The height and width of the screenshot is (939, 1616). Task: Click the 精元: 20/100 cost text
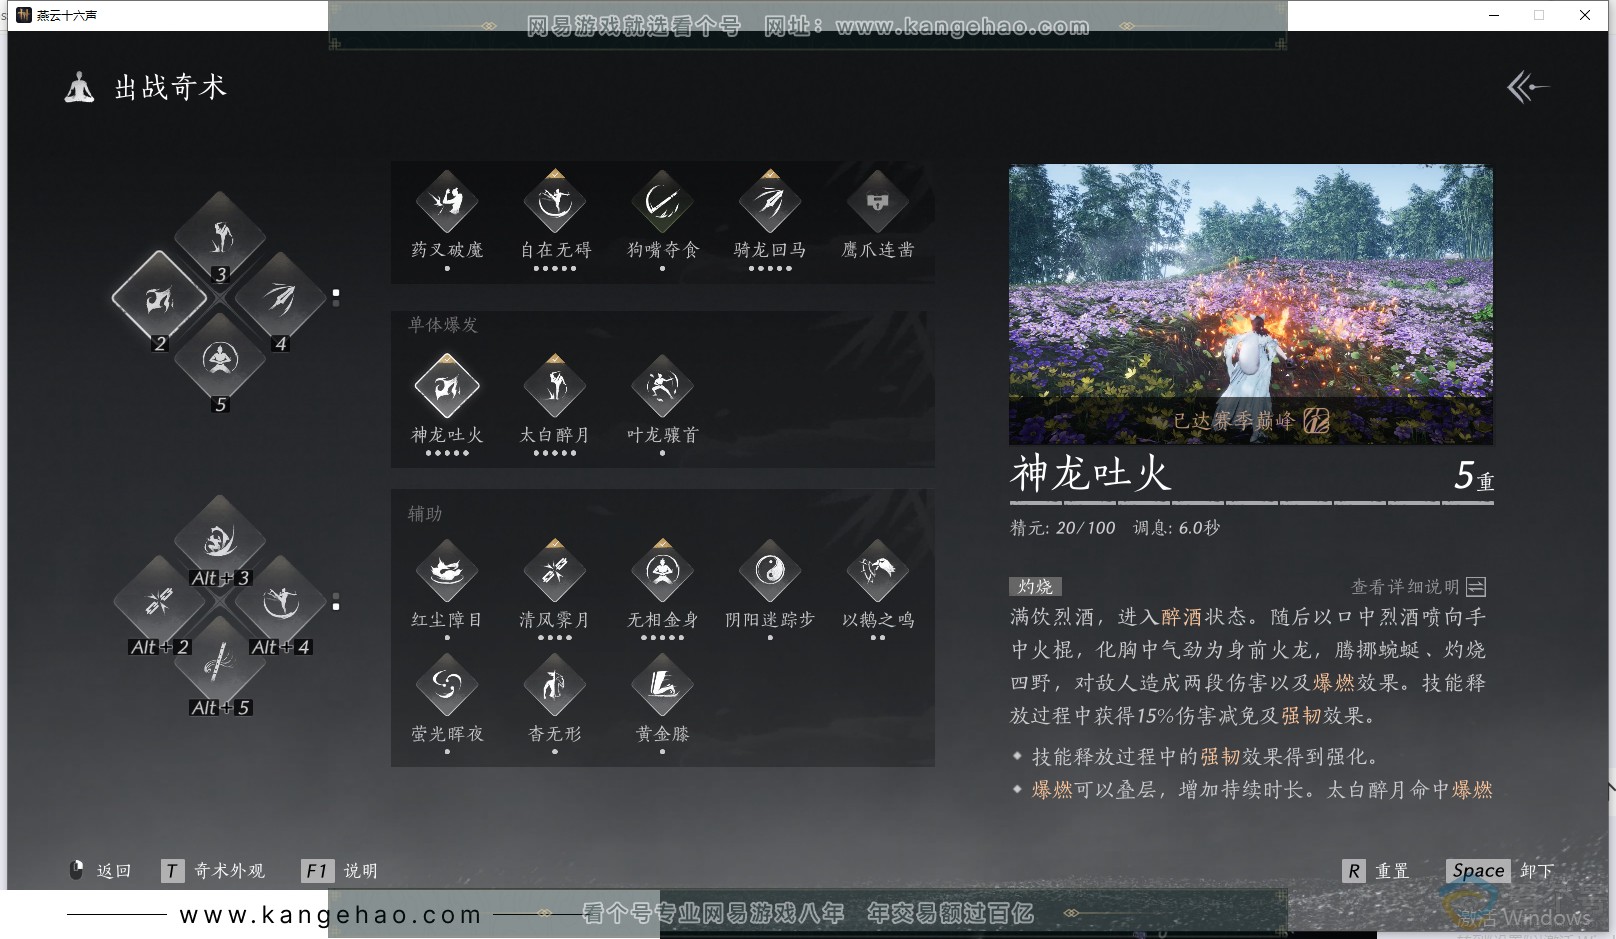(1063, 528)
